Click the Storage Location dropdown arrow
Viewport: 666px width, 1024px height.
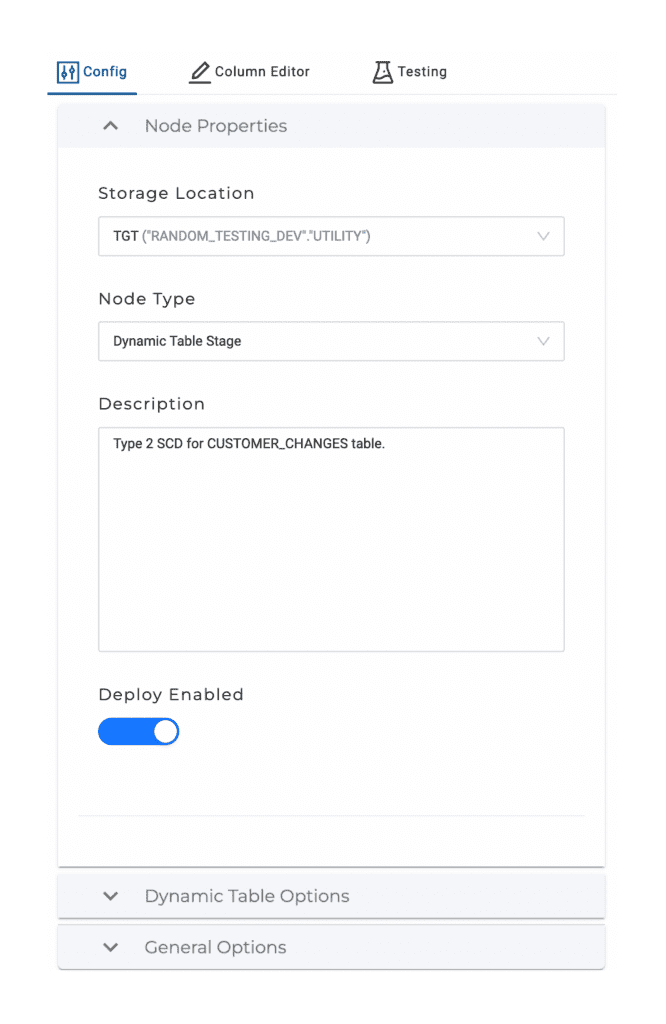tap(543, 236)
